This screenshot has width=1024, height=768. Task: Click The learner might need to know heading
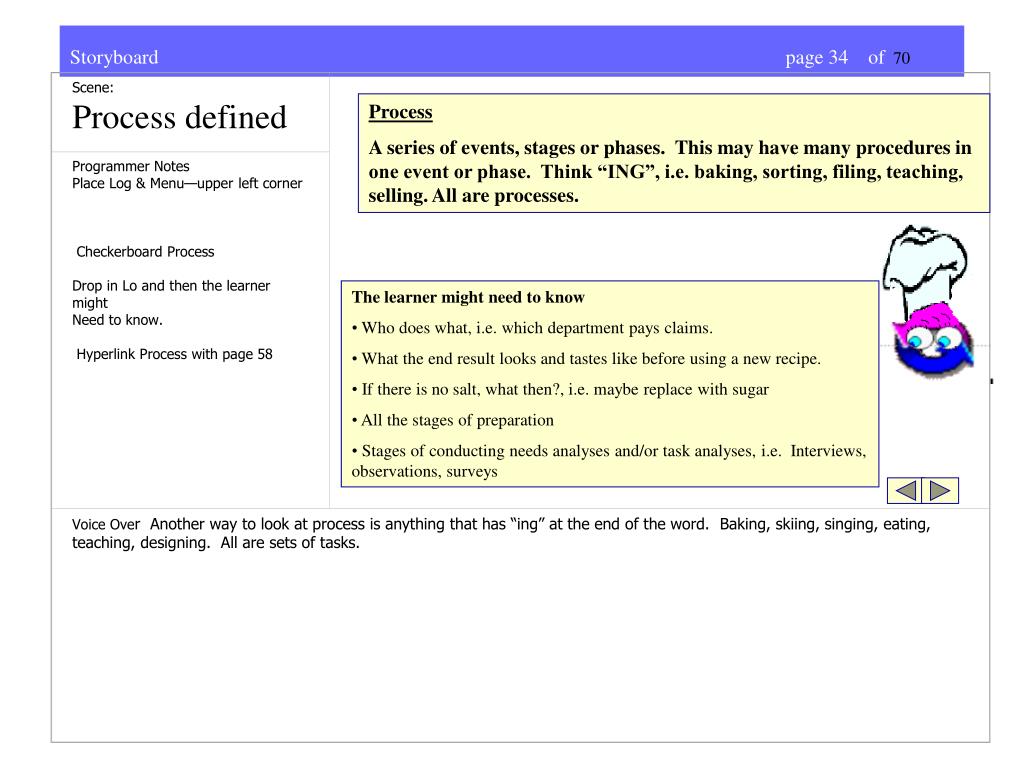pyautogui.click(x=468, y=298)
